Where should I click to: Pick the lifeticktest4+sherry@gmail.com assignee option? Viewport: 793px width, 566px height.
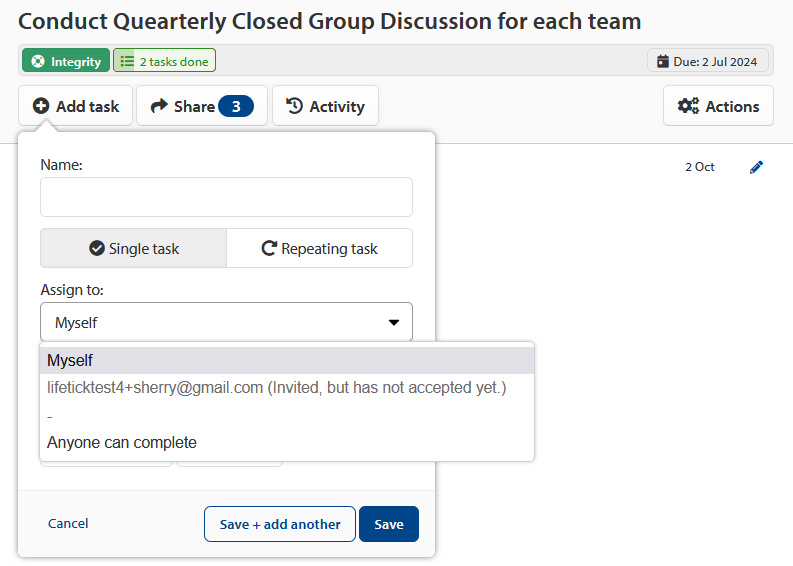(x=287, y=387)
